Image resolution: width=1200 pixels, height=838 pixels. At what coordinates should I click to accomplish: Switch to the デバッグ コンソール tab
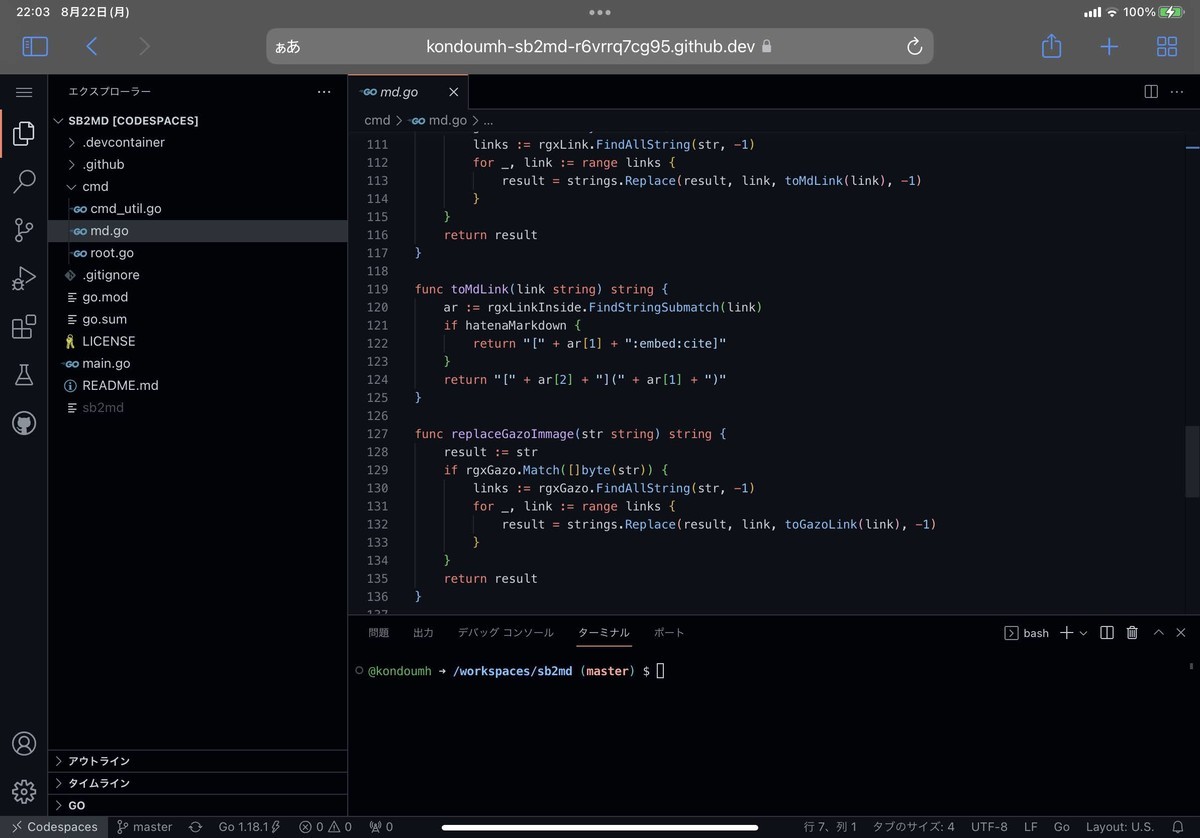click(x=505, y=633)
